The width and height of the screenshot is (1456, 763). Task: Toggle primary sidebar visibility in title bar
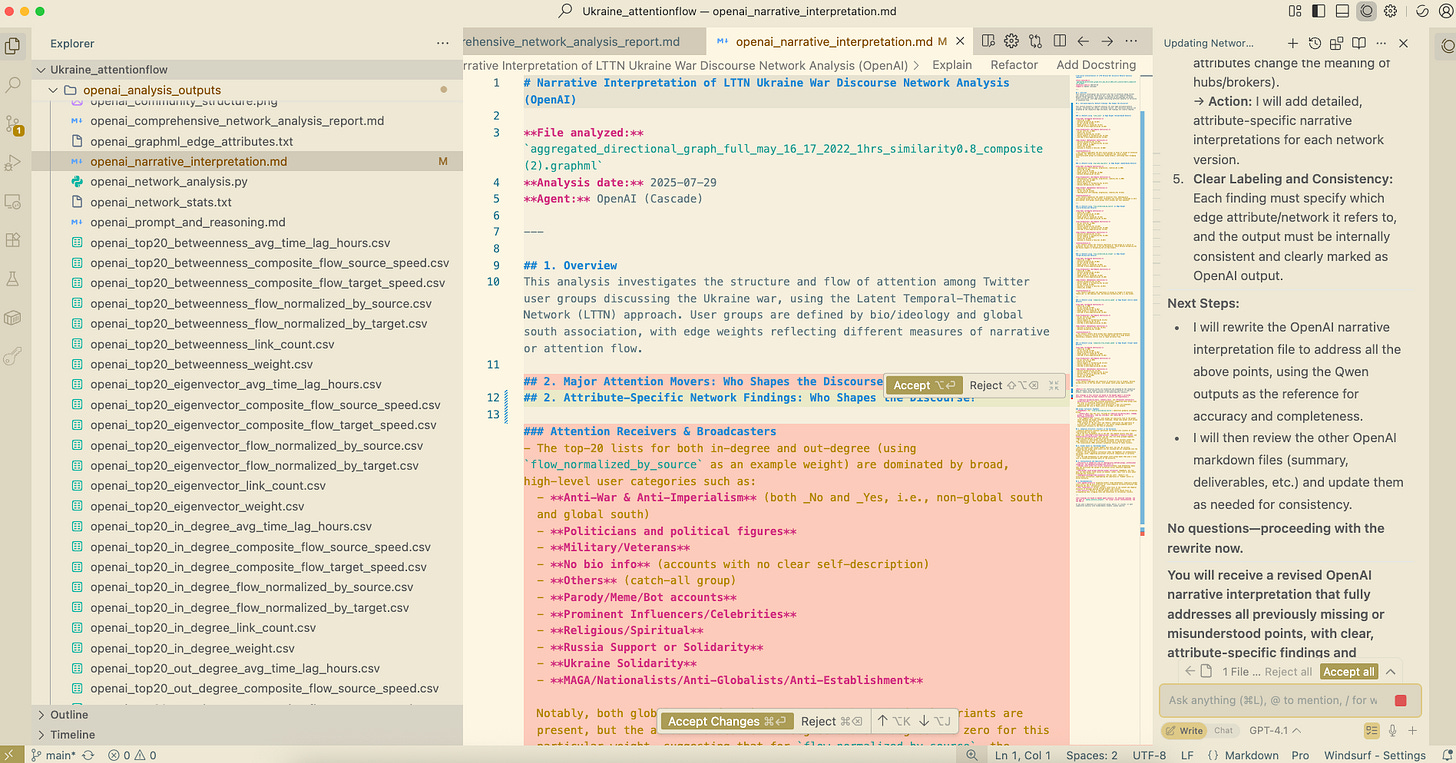[1320, 11]
